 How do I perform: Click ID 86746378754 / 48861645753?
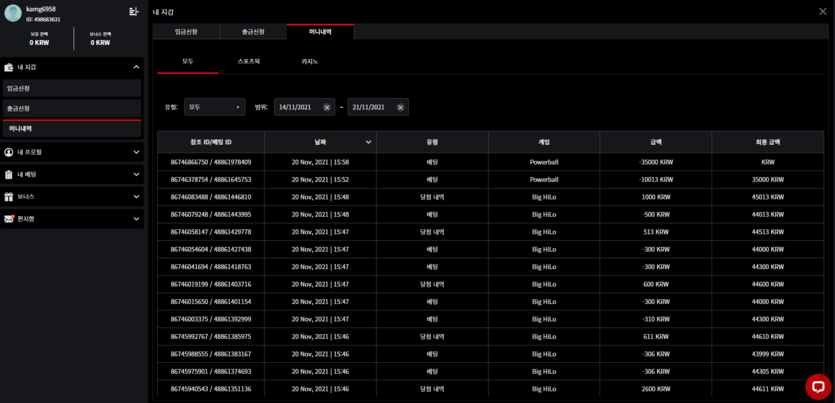point(211,179)
